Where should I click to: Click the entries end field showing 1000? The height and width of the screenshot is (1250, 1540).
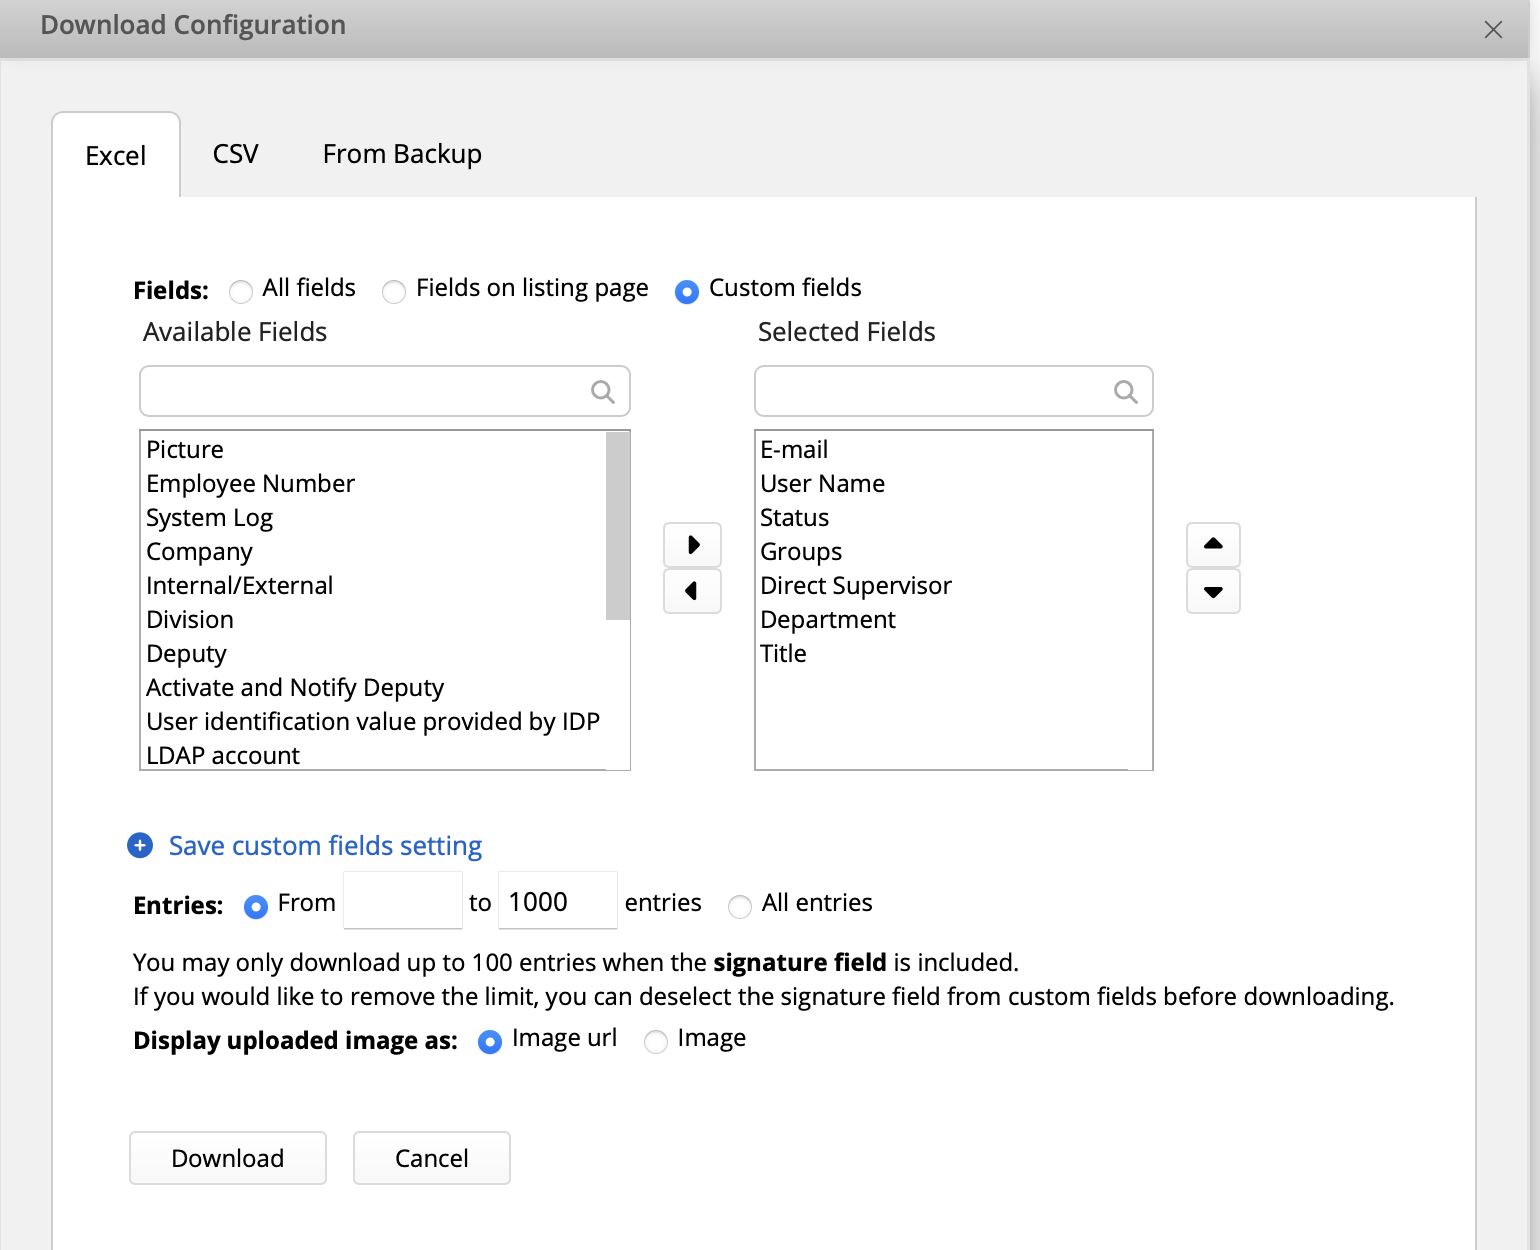(x=558, y=900)
